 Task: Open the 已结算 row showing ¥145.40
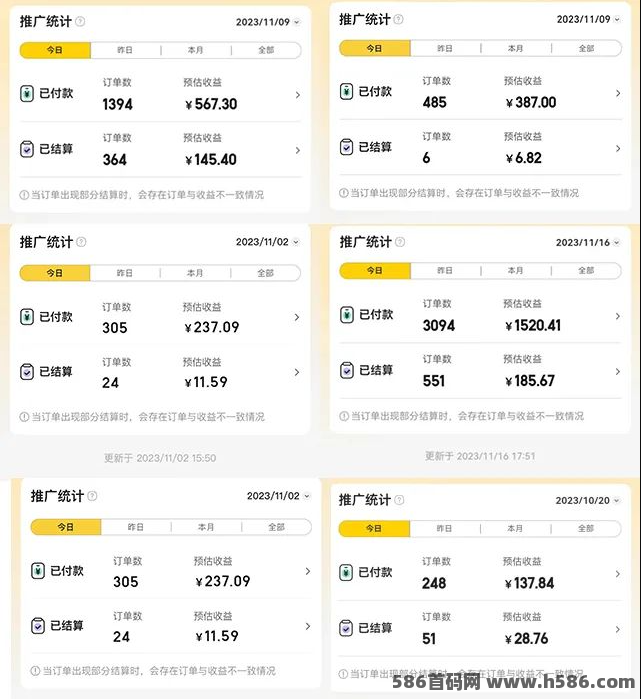click(160, 150)
